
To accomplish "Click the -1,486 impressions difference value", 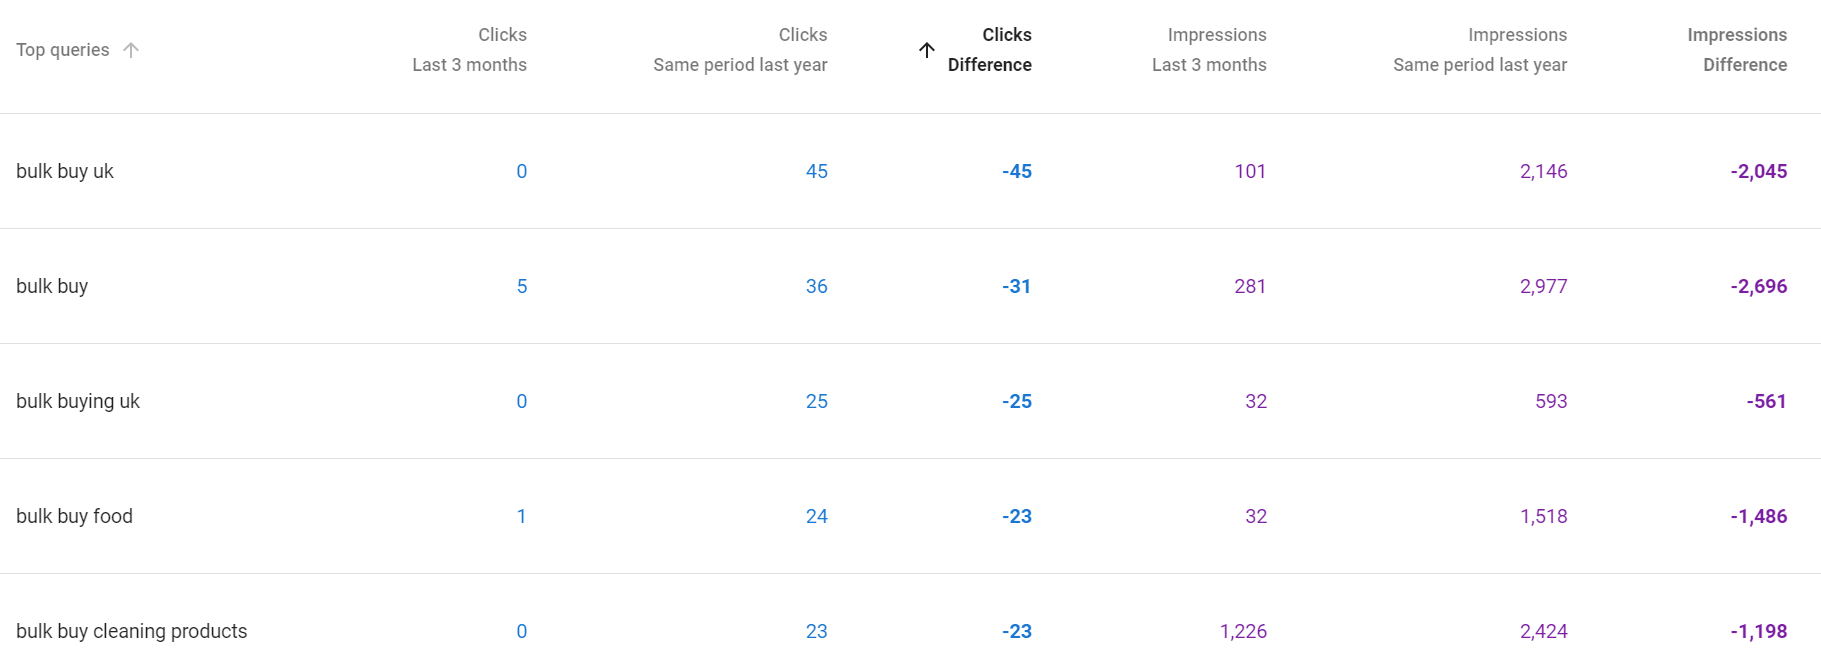I will 1758,516.
